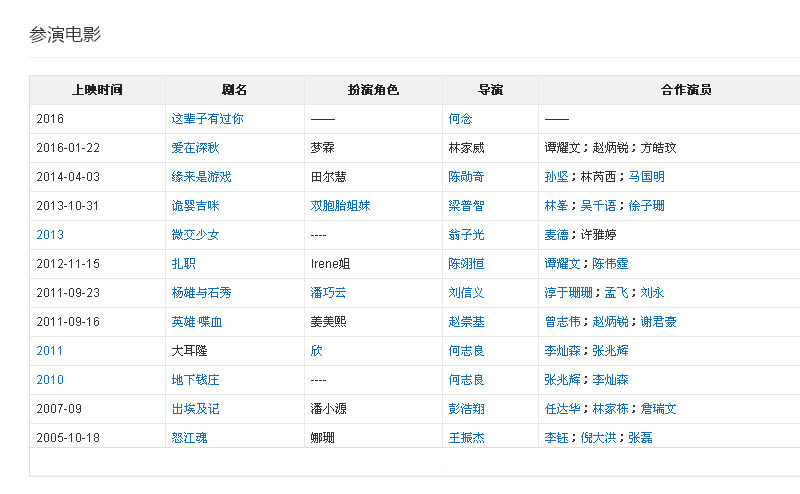Open the 缘来是游戏 film link
Screen dimensions: 800x494
[x=201, y=177]
